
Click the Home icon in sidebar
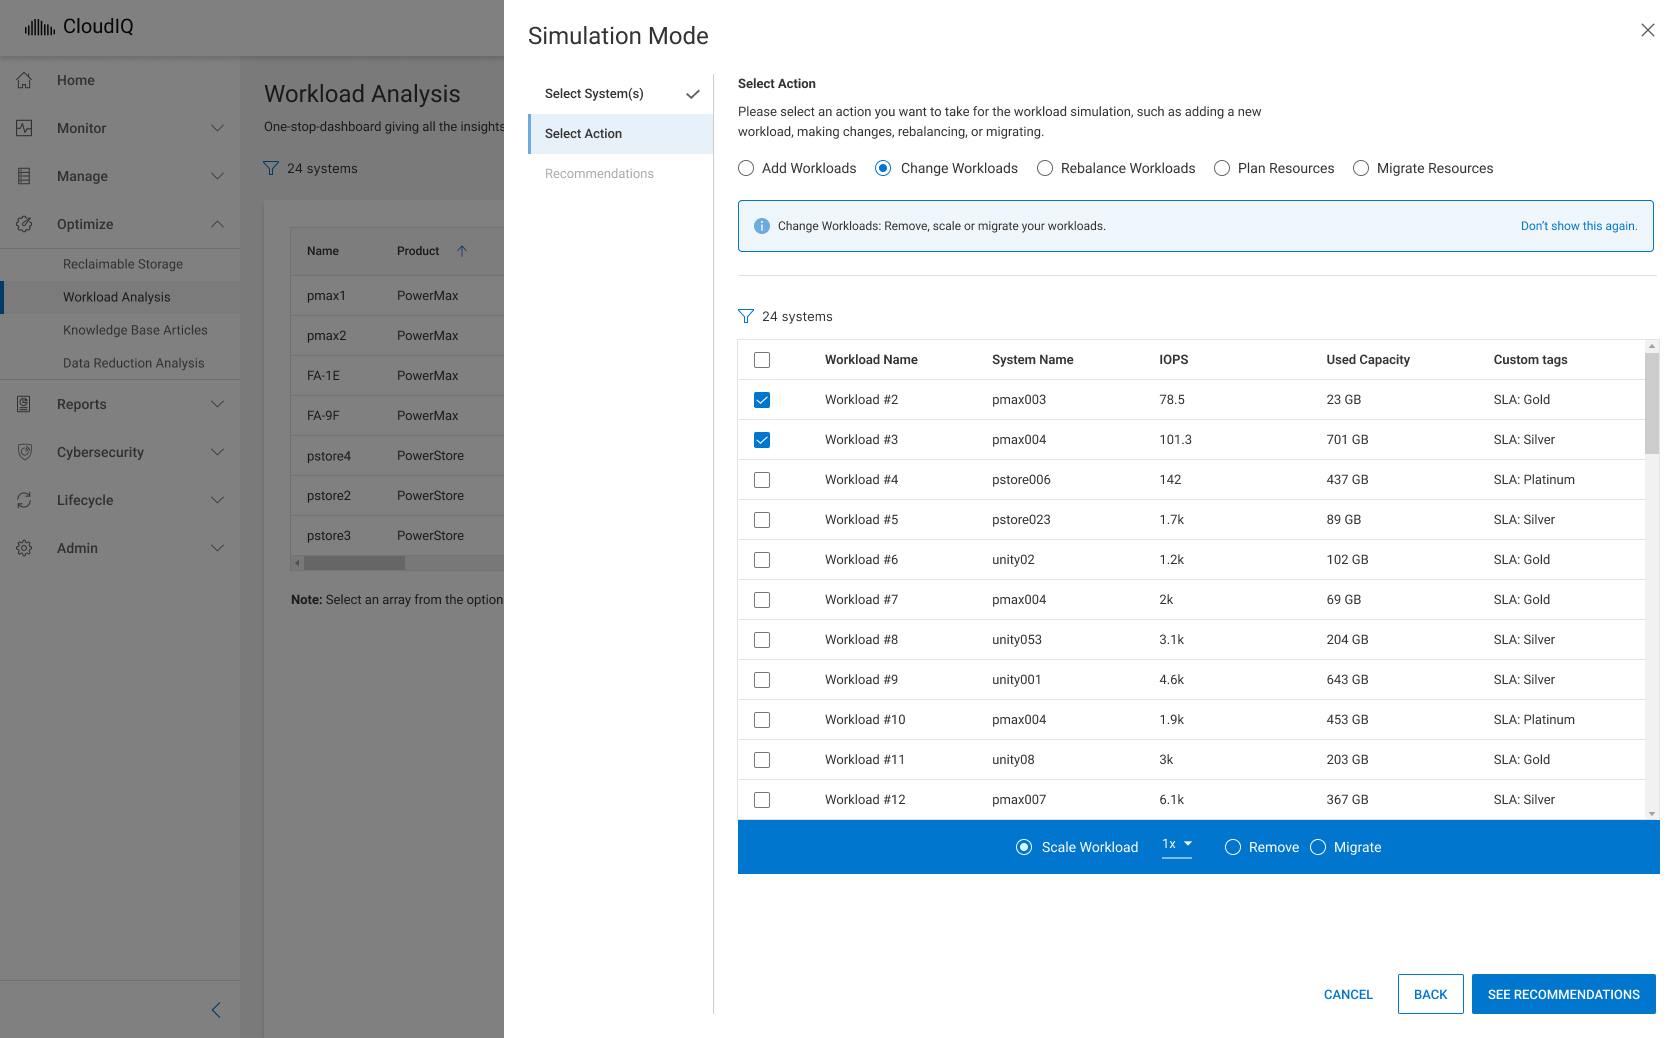click(x=24, y=80)
